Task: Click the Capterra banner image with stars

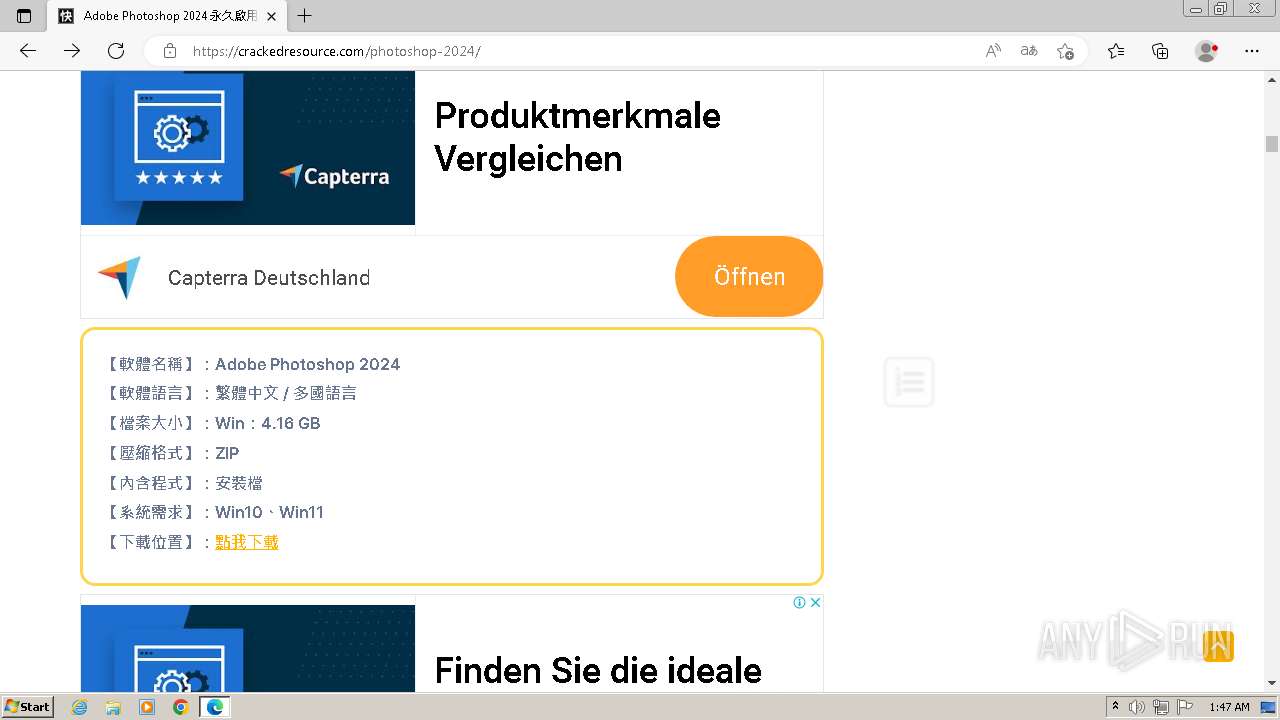Action: 248,148
